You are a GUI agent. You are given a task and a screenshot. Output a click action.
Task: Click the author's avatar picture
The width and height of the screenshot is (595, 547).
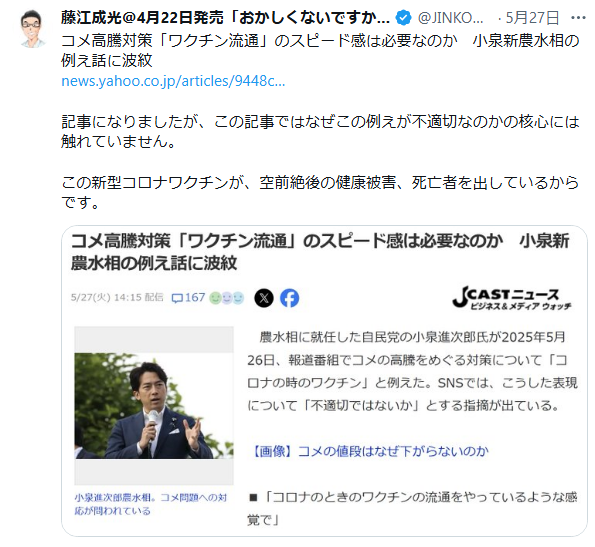point(31,29)
